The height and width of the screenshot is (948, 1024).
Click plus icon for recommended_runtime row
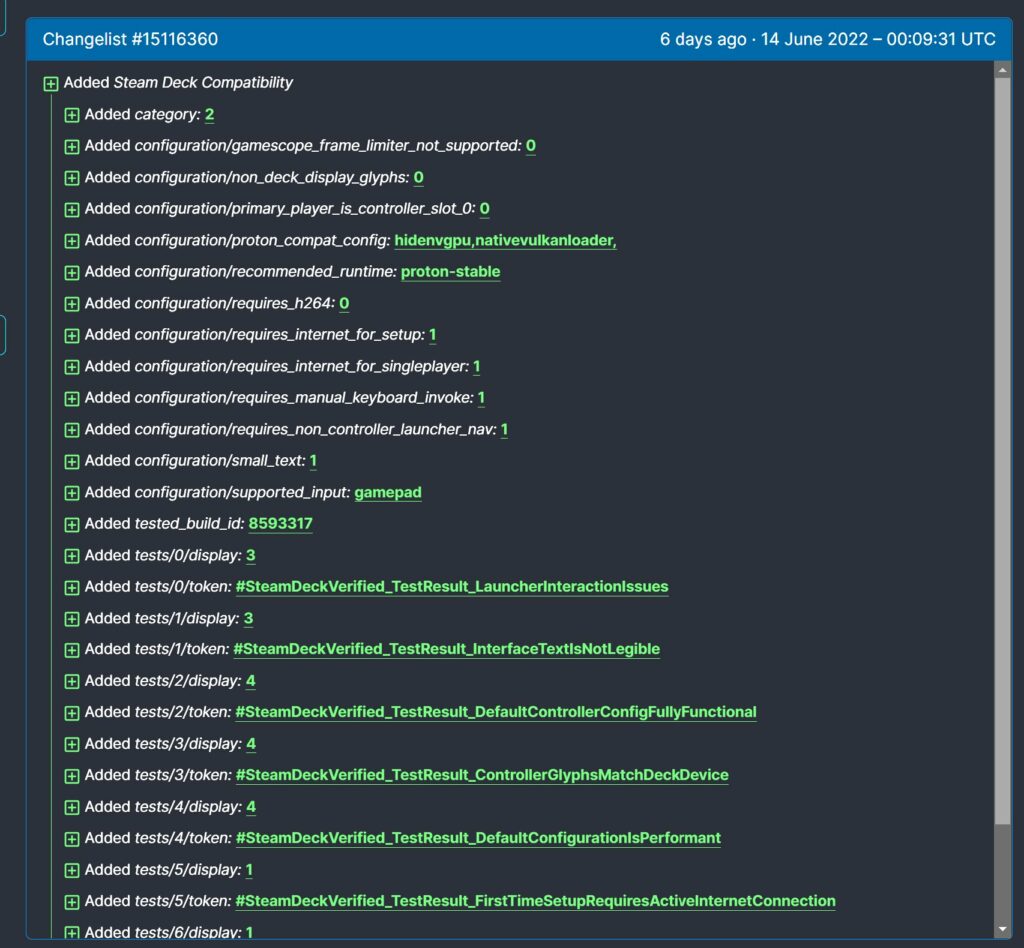tap(72, 272)
